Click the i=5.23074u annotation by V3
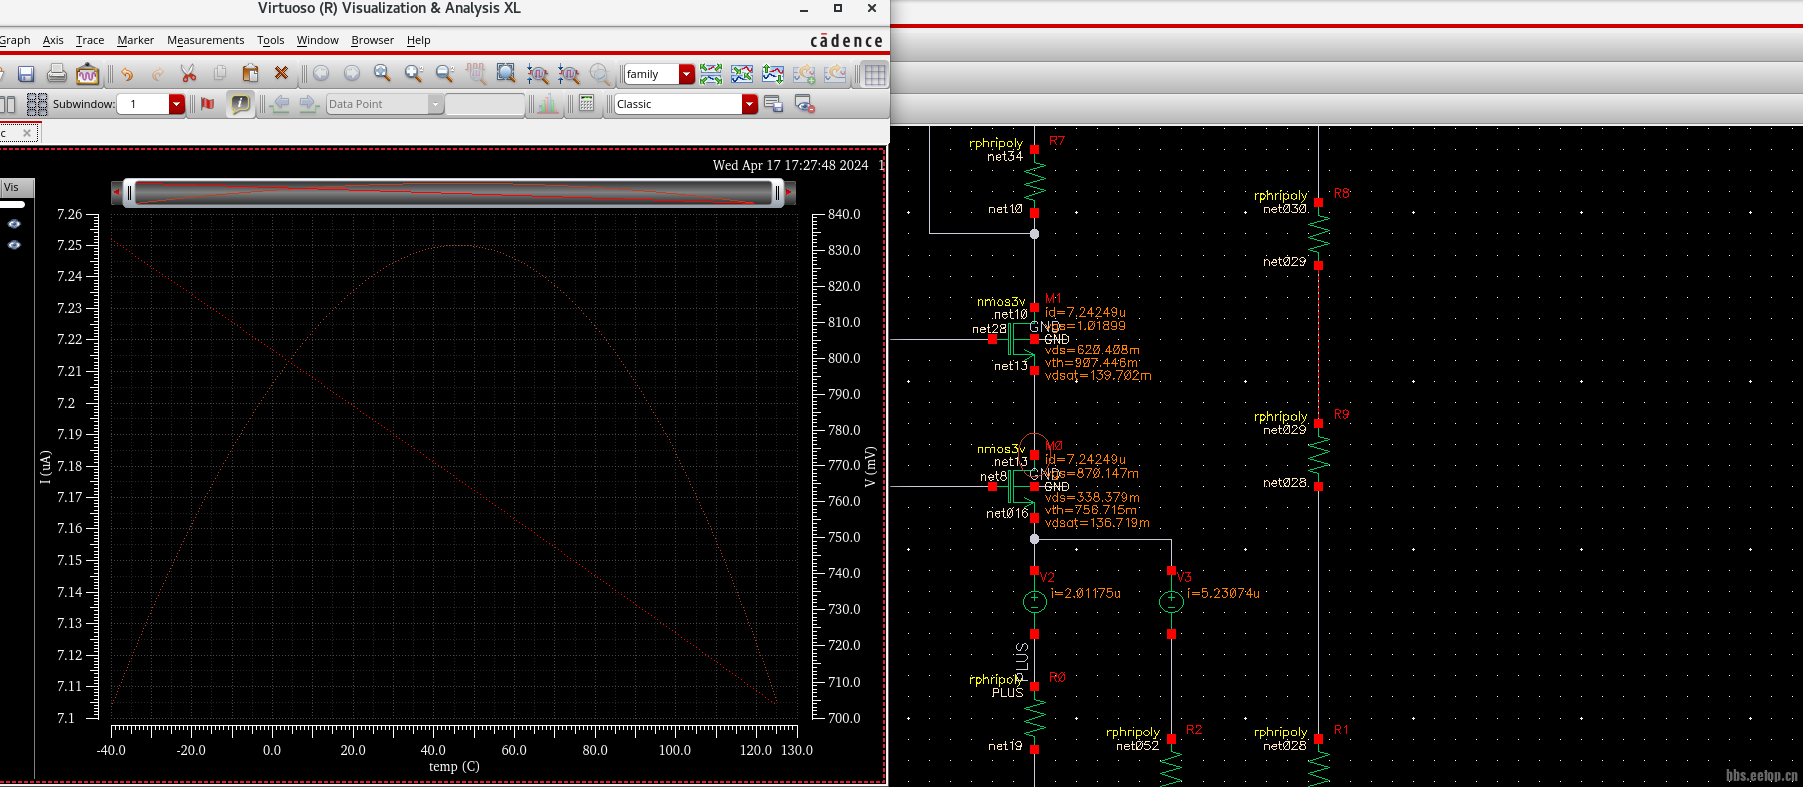 pyautogui.click(x=1223, y=593)
